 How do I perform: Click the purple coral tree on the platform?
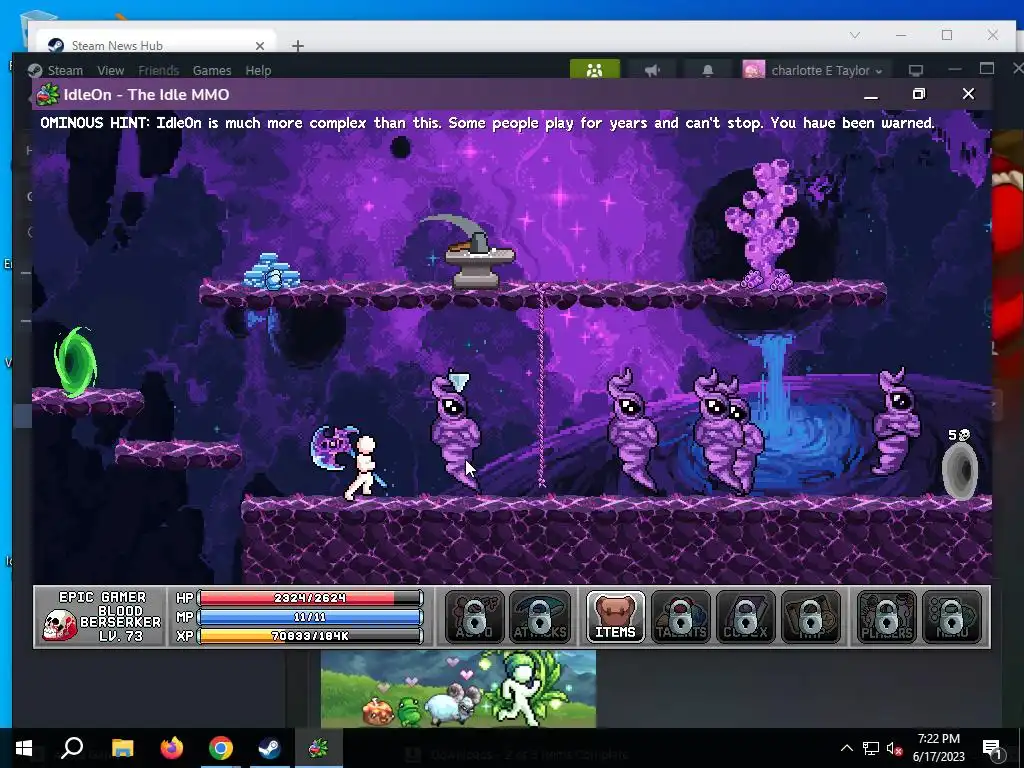click(764, 225)
